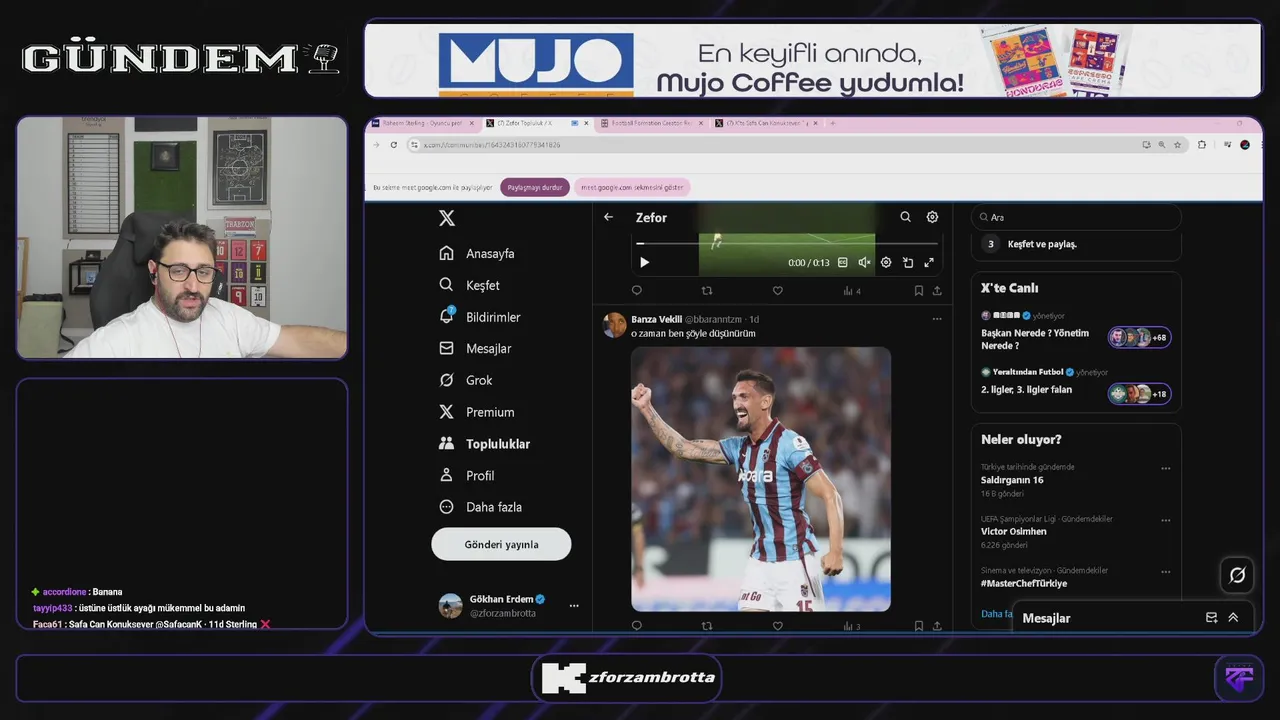Open video playback settings gear
Screen dimensions: 1280x720
click(886, 263)
